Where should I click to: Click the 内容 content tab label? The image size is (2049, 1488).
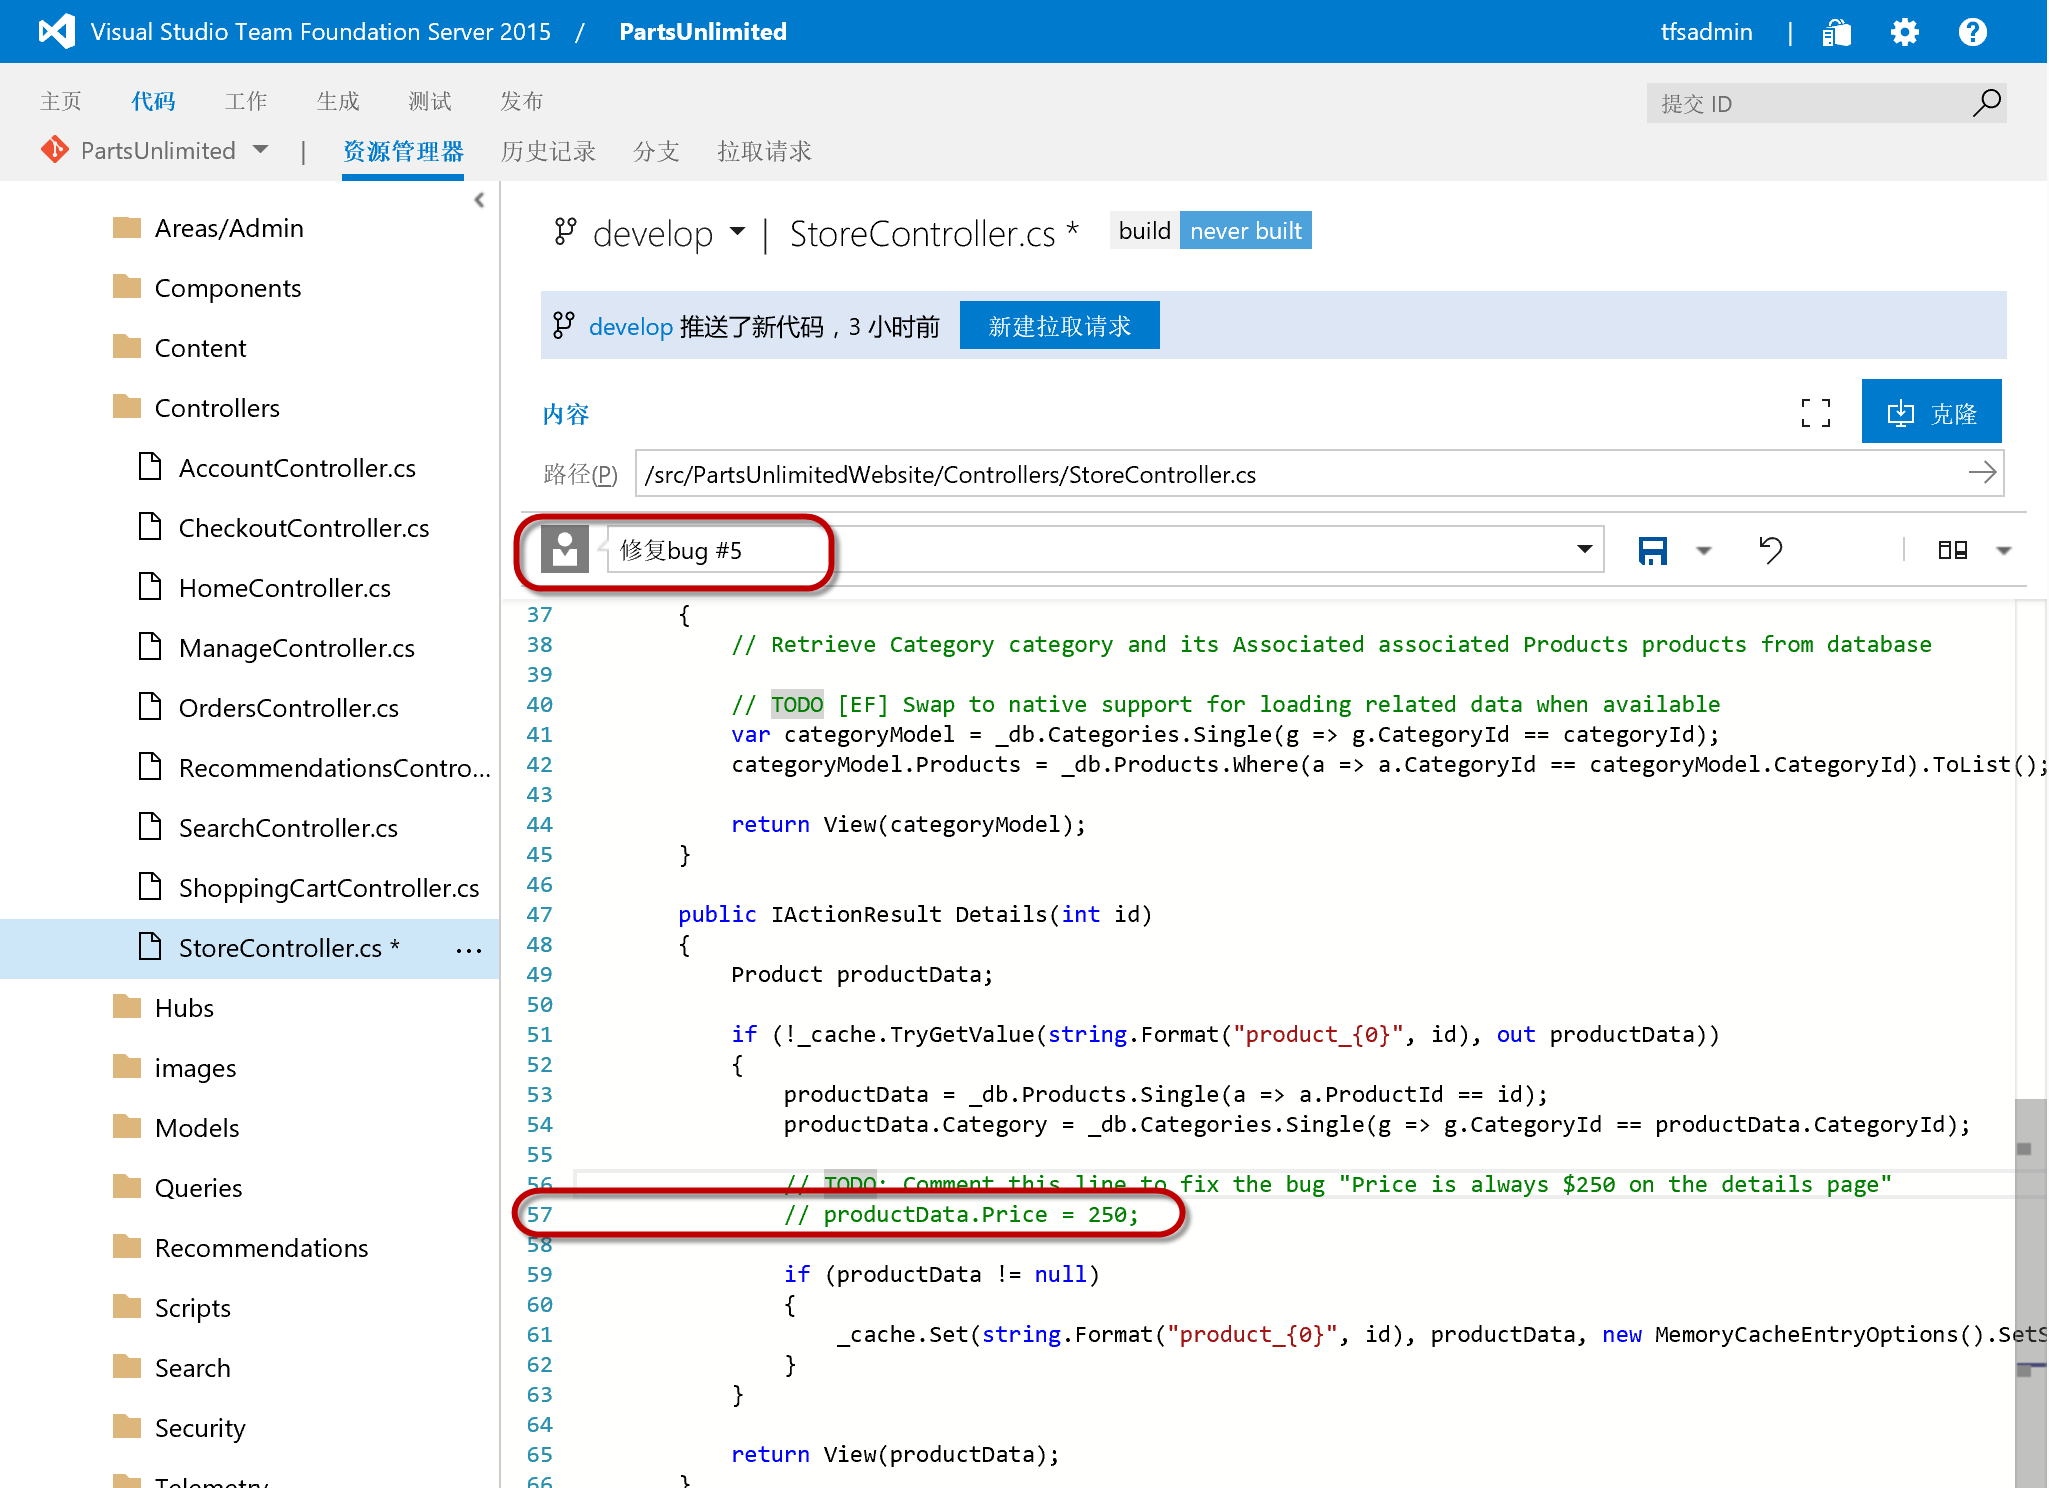click(566, 414)
